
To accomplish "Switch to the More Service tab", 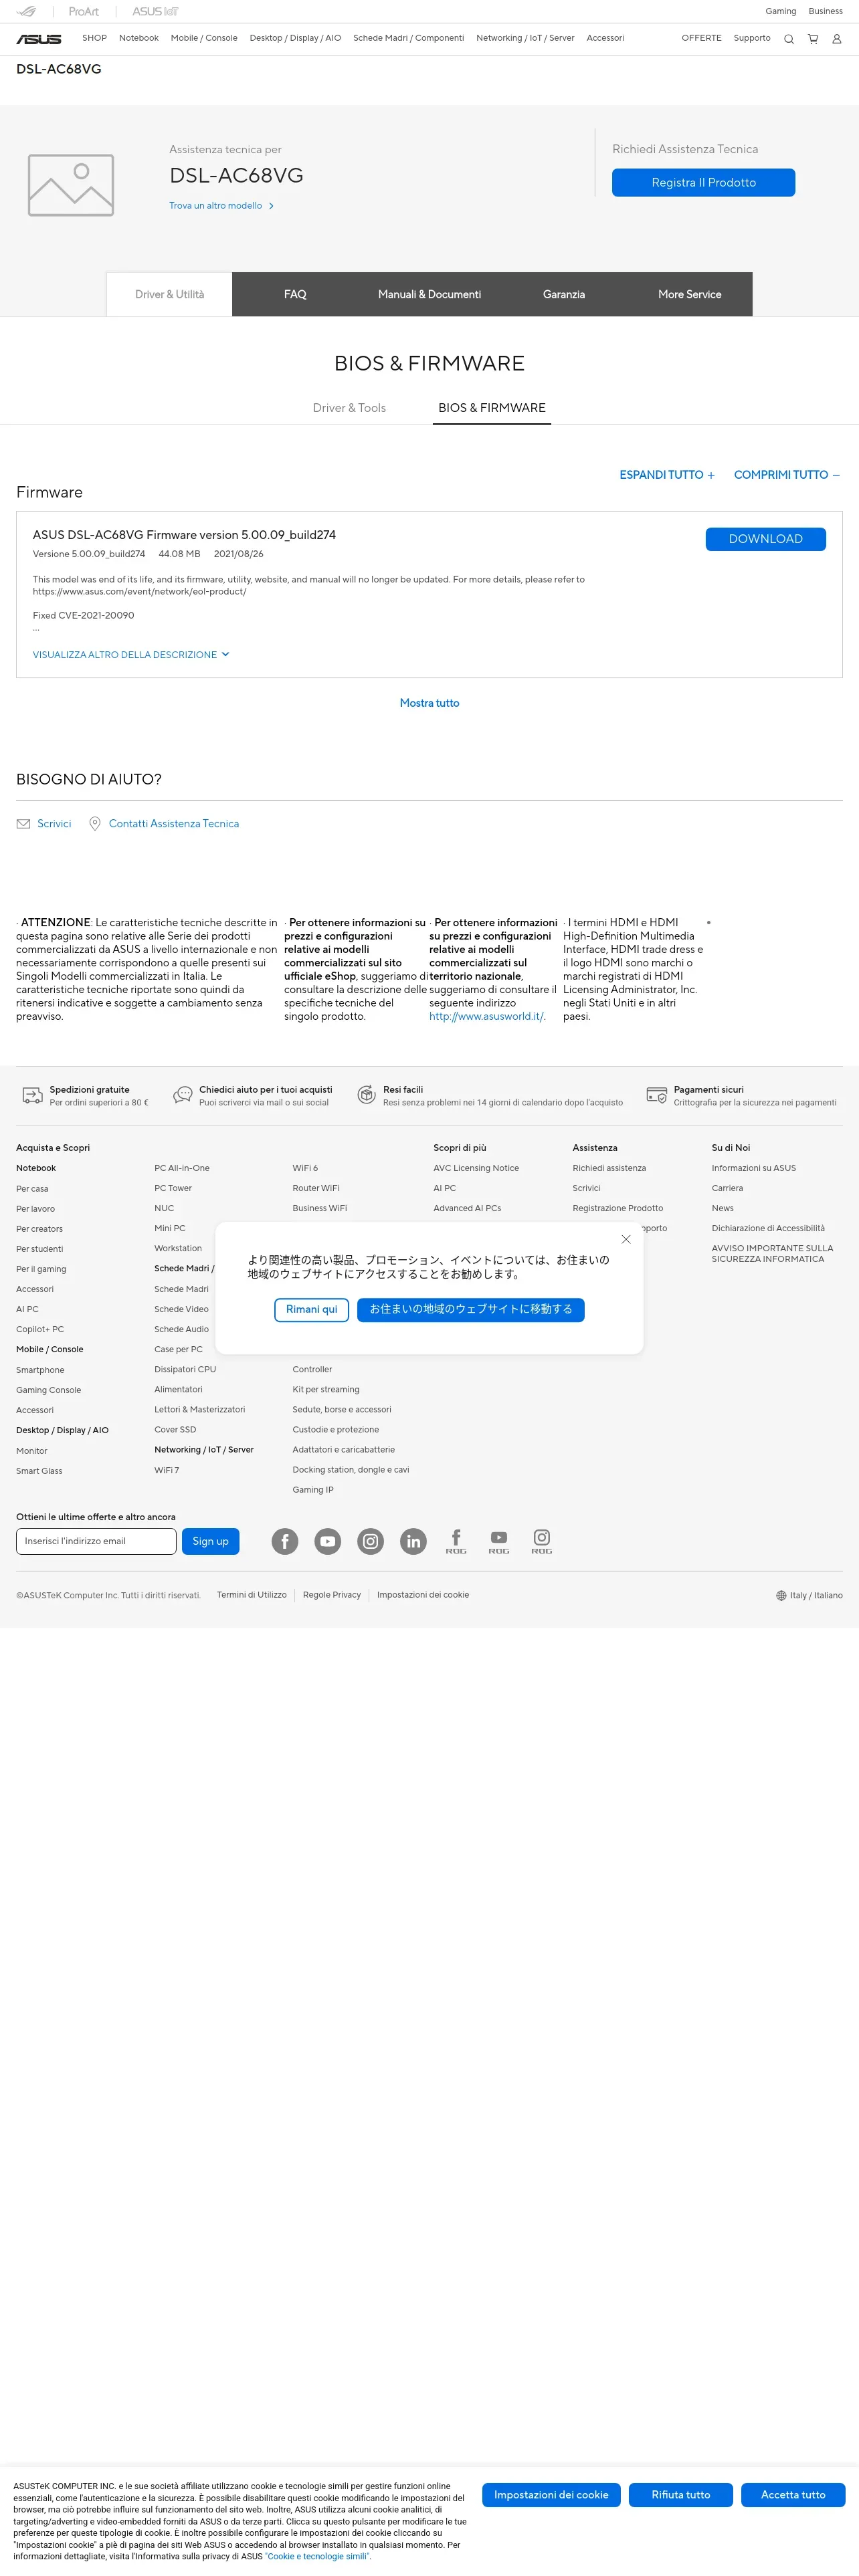I will [x=689, y=294].
